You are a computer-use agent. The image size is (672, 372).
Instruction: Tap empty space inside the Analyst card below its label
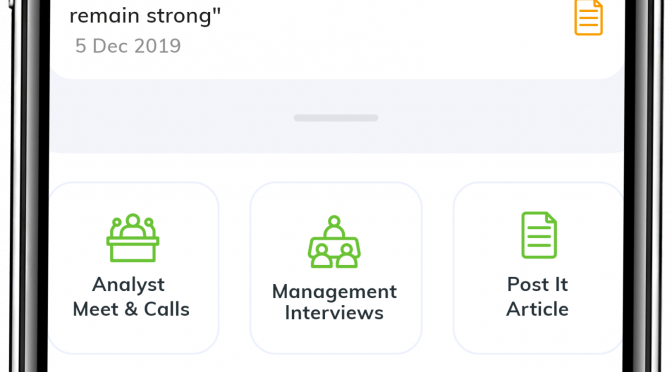(133, 336)
